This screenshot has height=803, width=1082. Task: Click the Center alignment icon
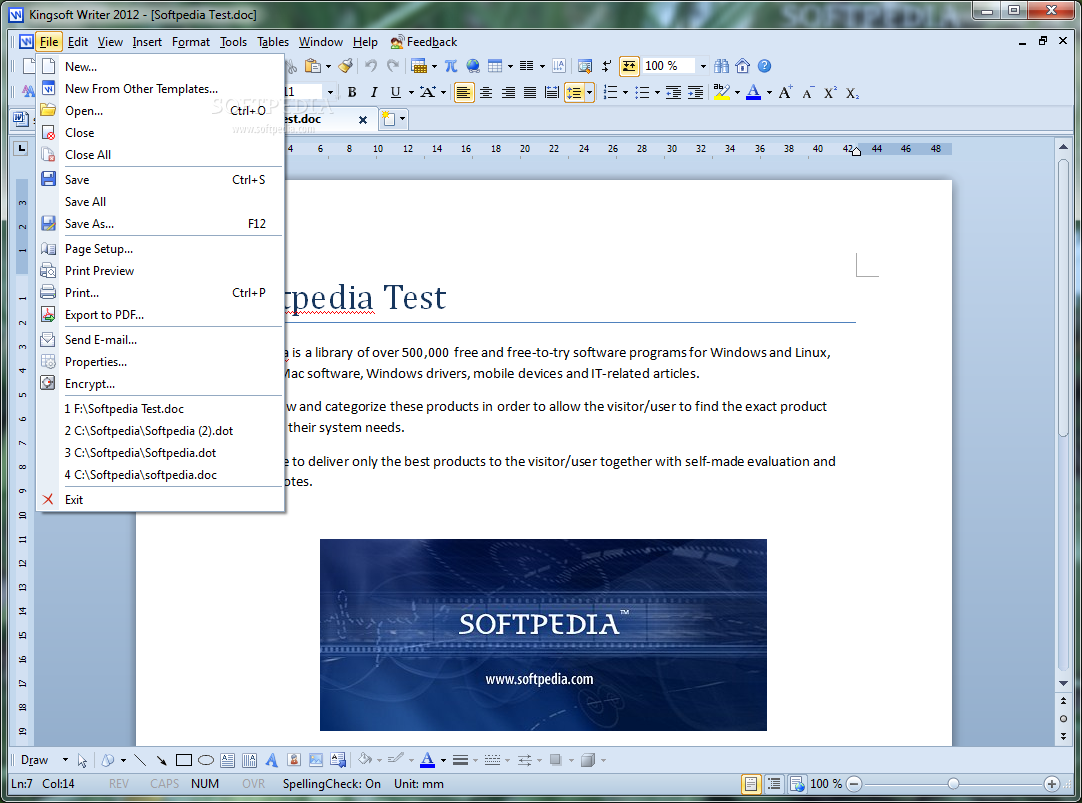[486, 92]
